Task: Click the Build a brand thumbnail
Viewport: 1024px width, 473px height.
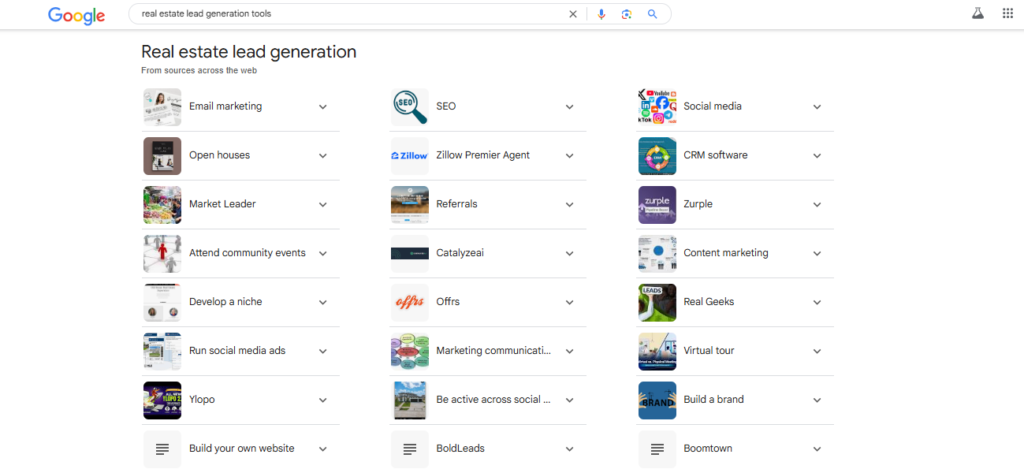Action: click(x=657, y=400)
